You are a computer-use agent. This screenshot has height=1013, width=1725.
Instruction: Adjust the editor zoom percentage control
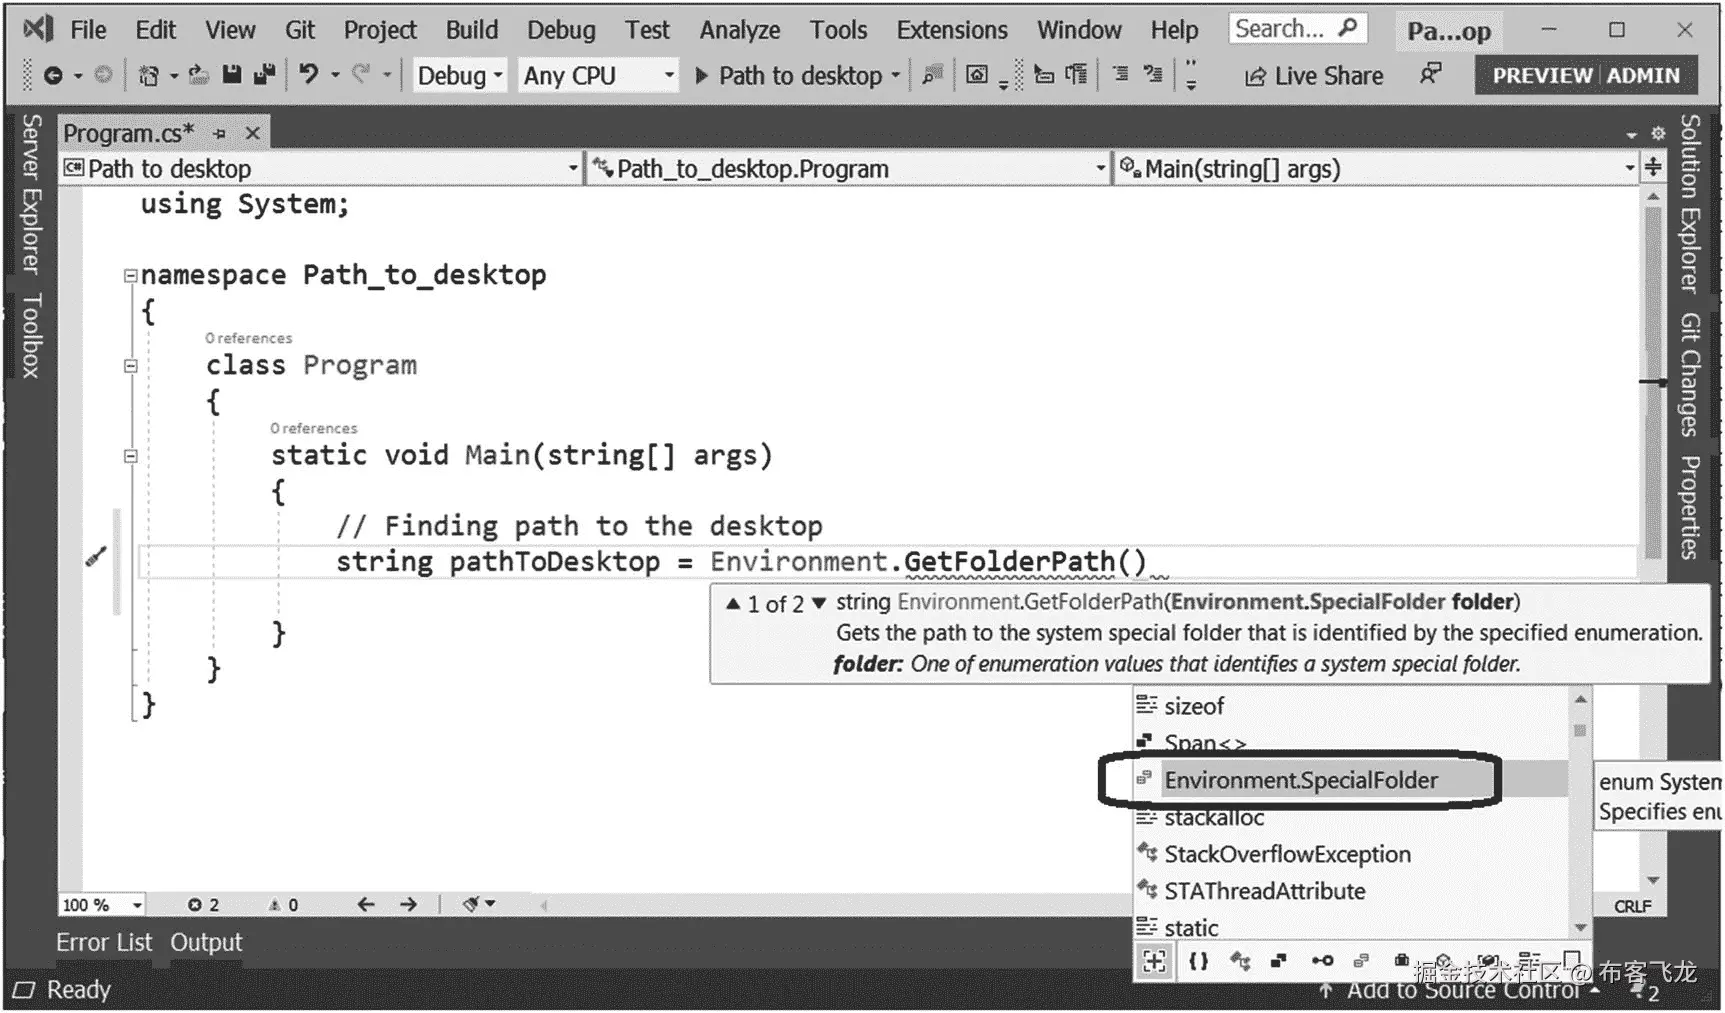point(100,904)
